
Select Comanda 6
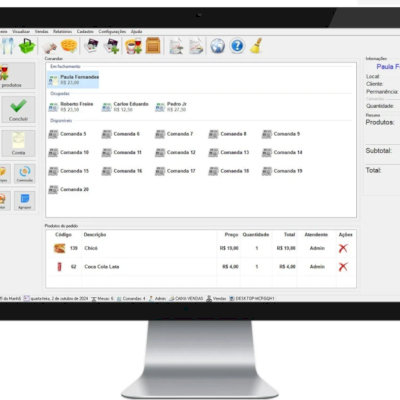(121, 134)
